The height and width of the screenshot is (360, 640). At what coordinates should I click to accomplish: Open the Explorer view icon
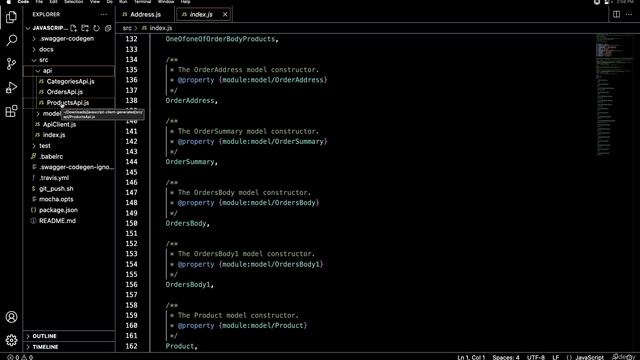[11, 17]
